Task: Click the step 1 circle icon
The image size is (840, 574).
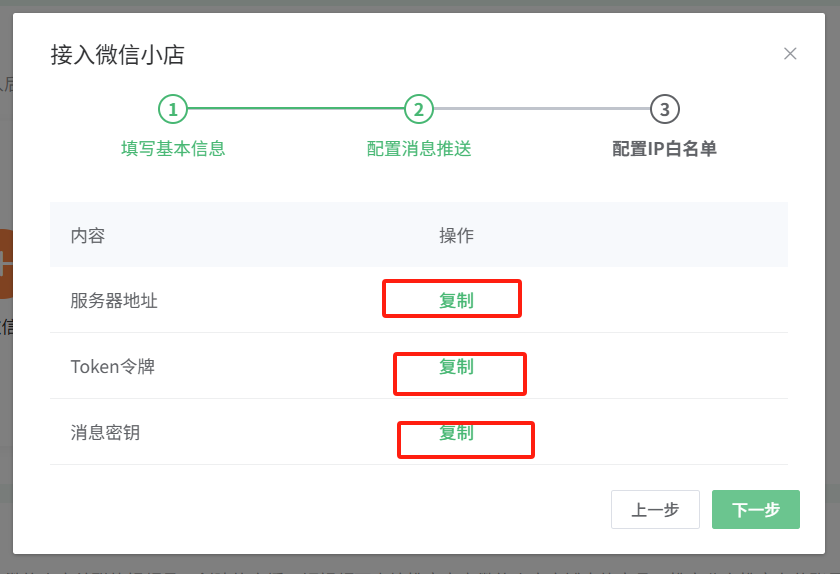Action: click(173, 109)
